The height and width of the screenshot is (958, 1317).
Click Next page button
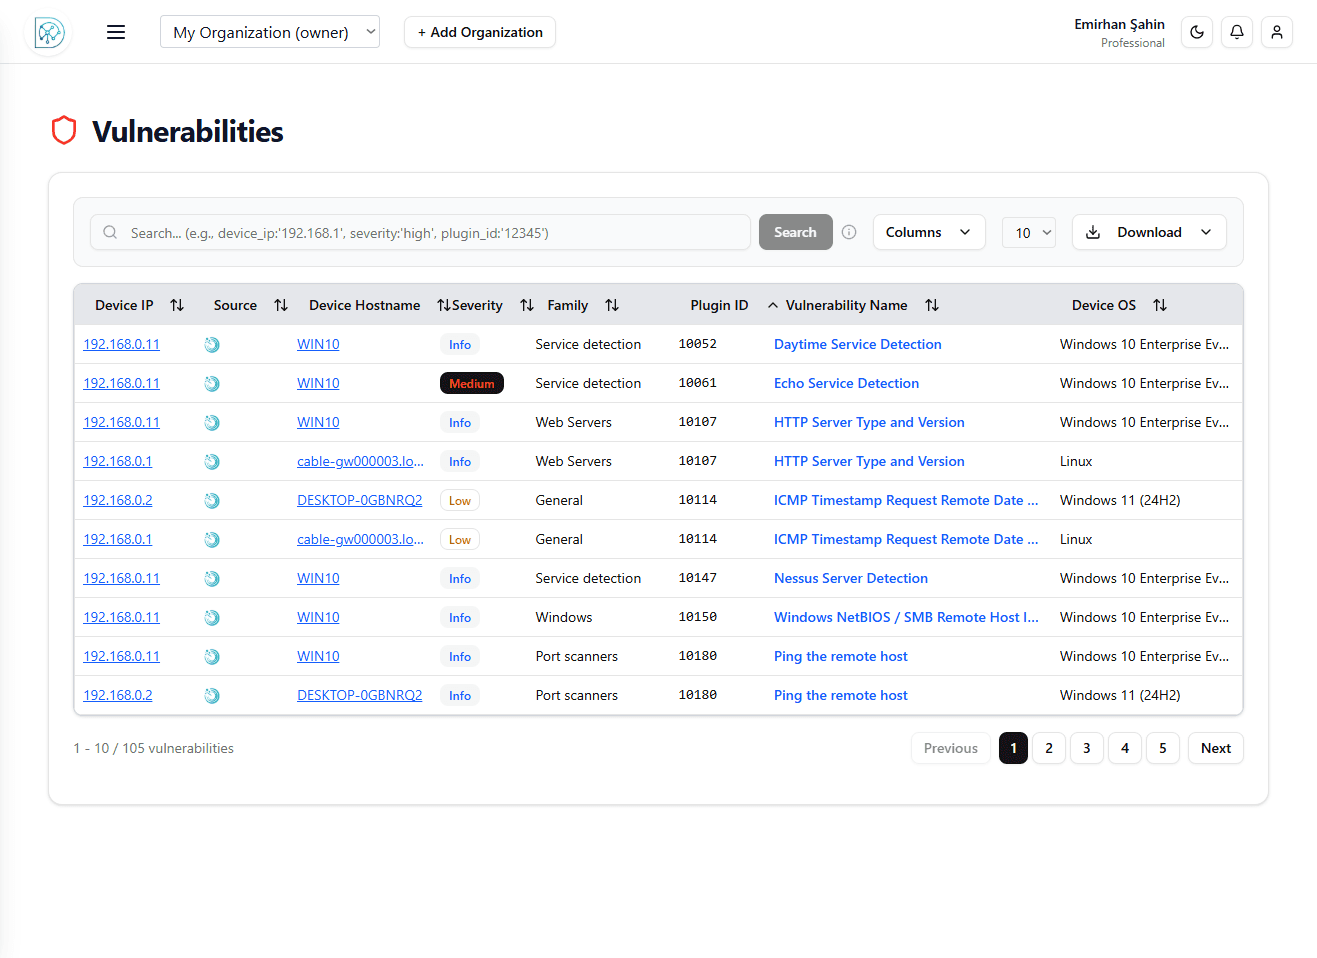[1215, 748]
